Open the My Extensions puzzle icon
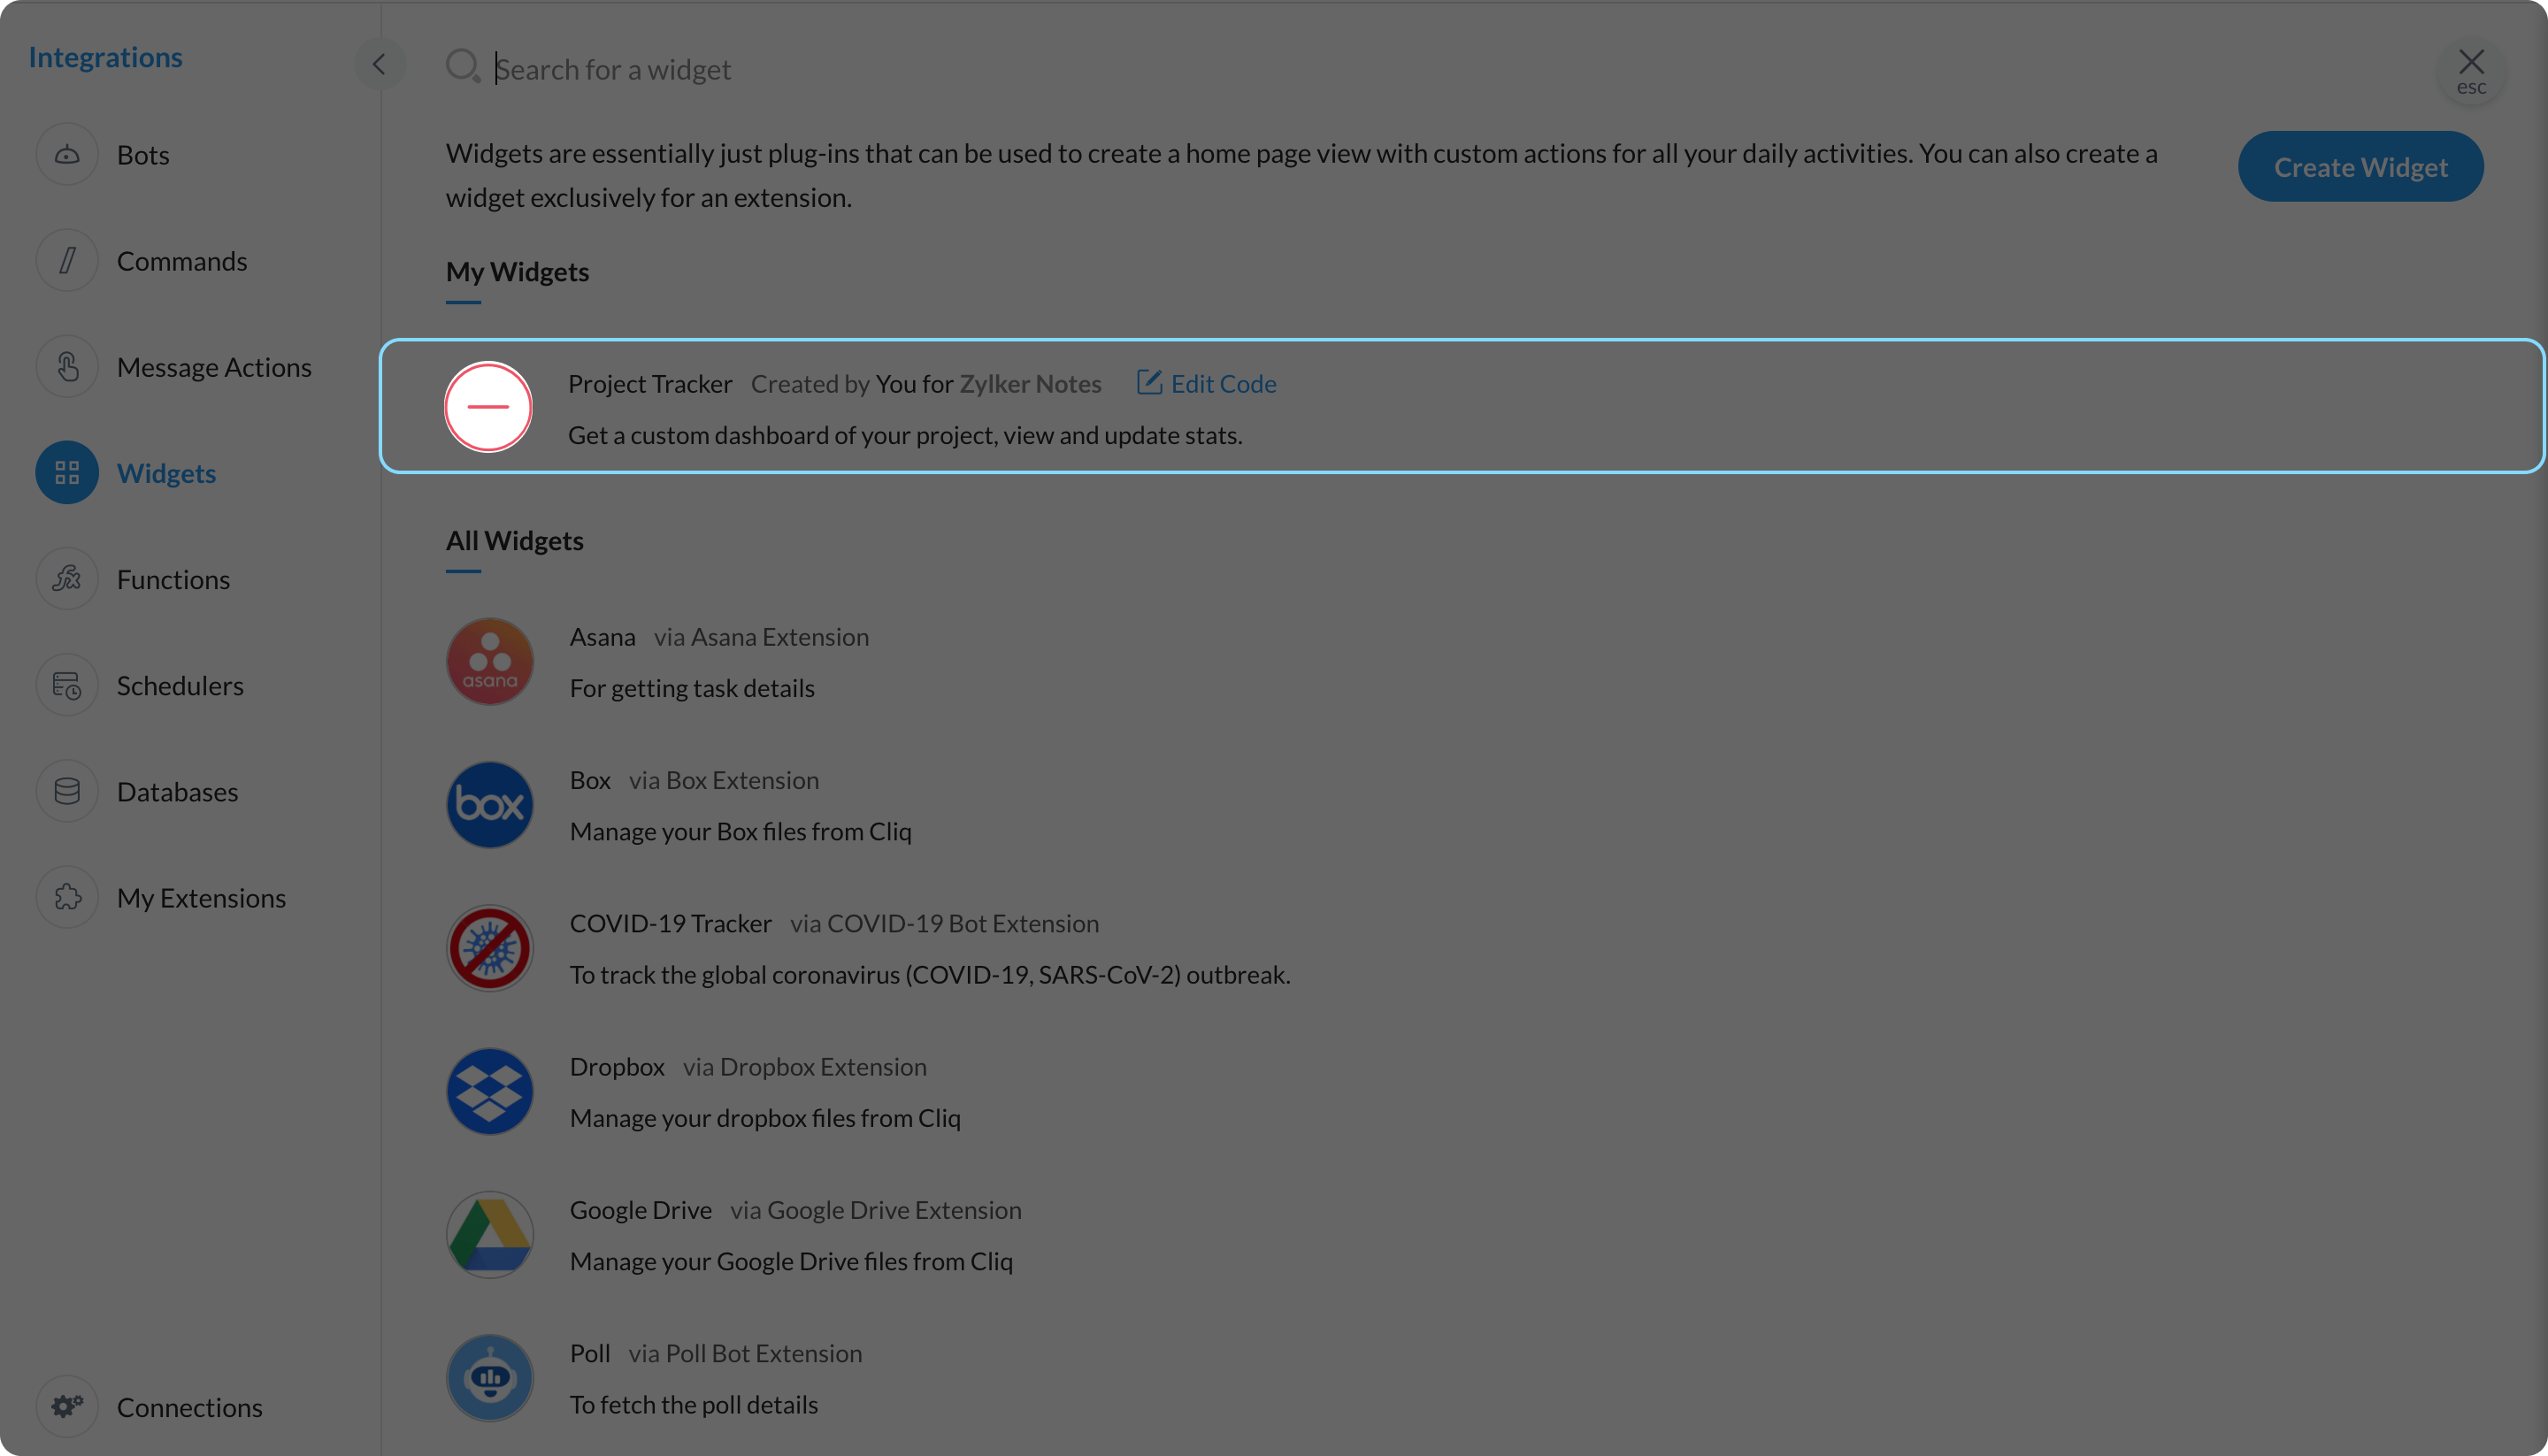This screenshot has width=2548, height=1456. pyautogui.click(x=67, y=896)
